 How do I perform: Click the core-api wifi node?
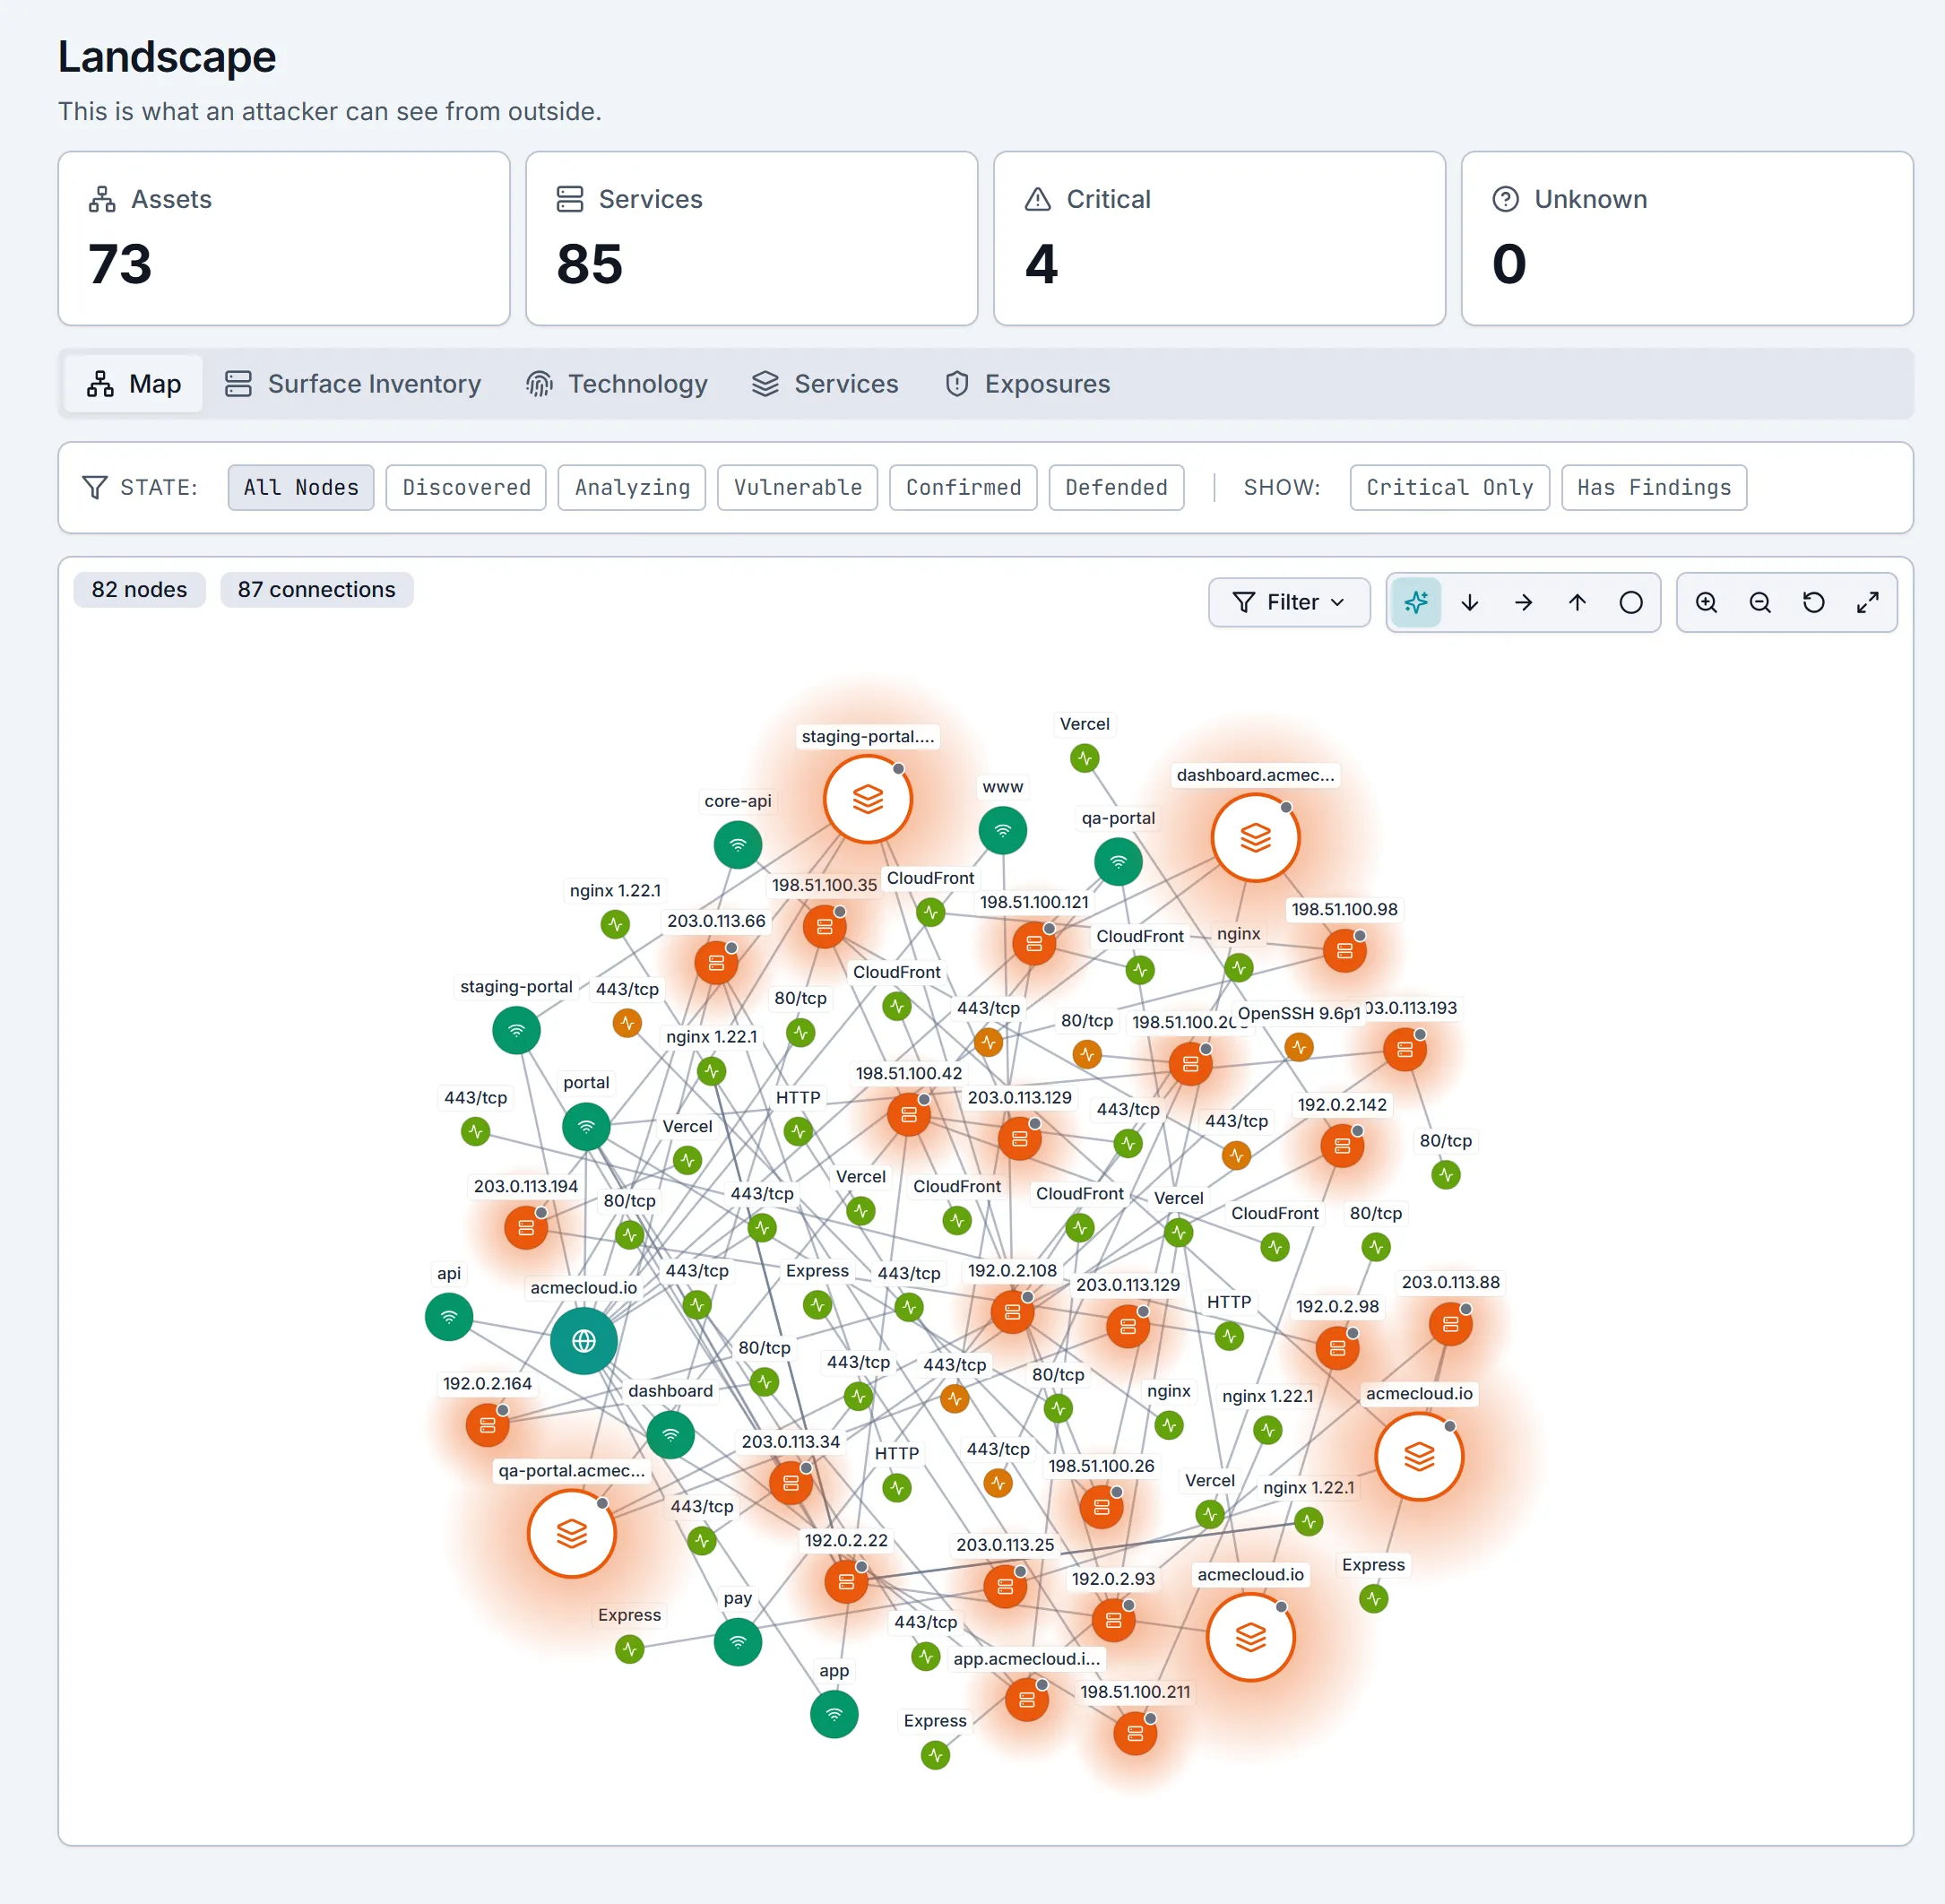(x=738, y=844)
